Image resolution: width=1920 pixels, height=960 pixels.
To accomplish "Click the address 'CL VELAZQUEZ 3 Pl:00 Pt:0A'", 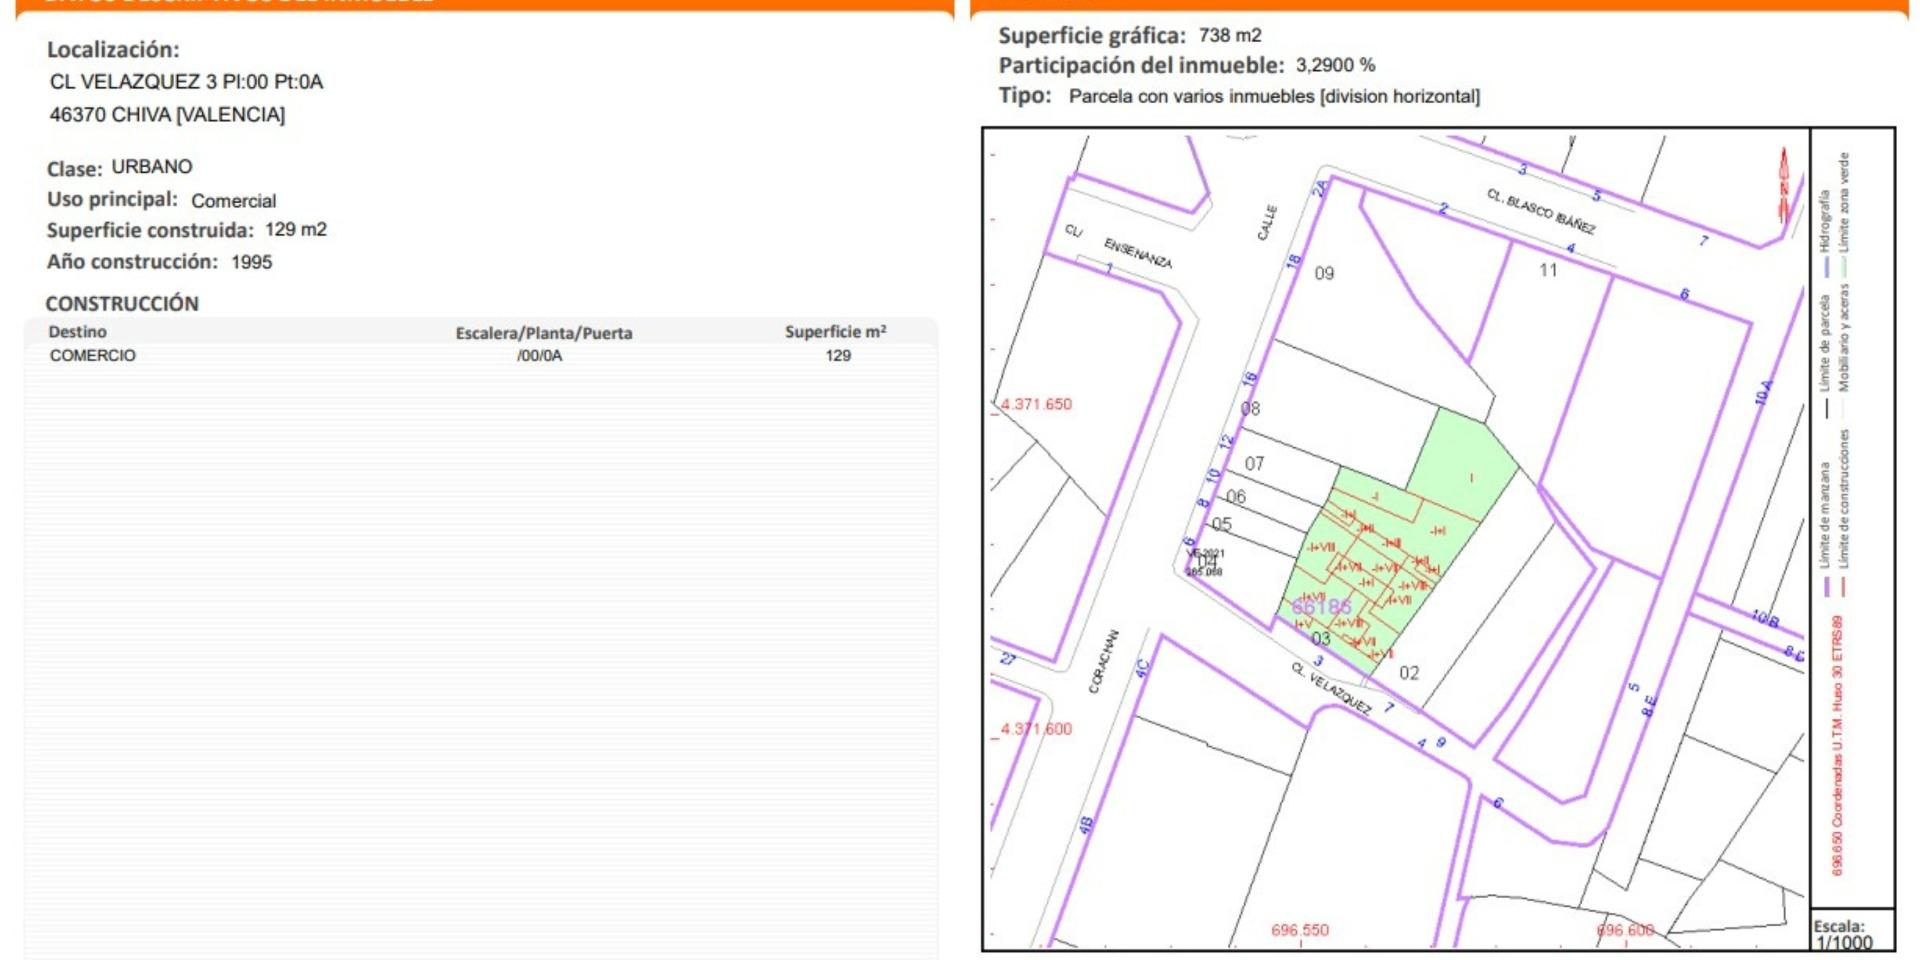I will click(x=186, y=82).
